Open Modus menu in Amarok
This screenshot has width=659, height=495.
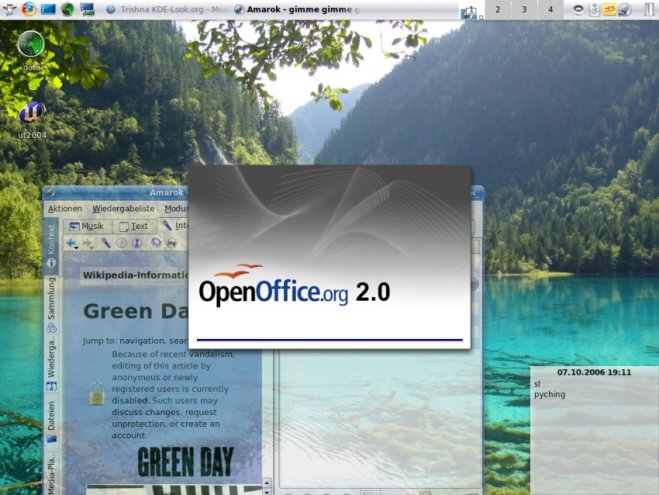(x=176, y=208)
